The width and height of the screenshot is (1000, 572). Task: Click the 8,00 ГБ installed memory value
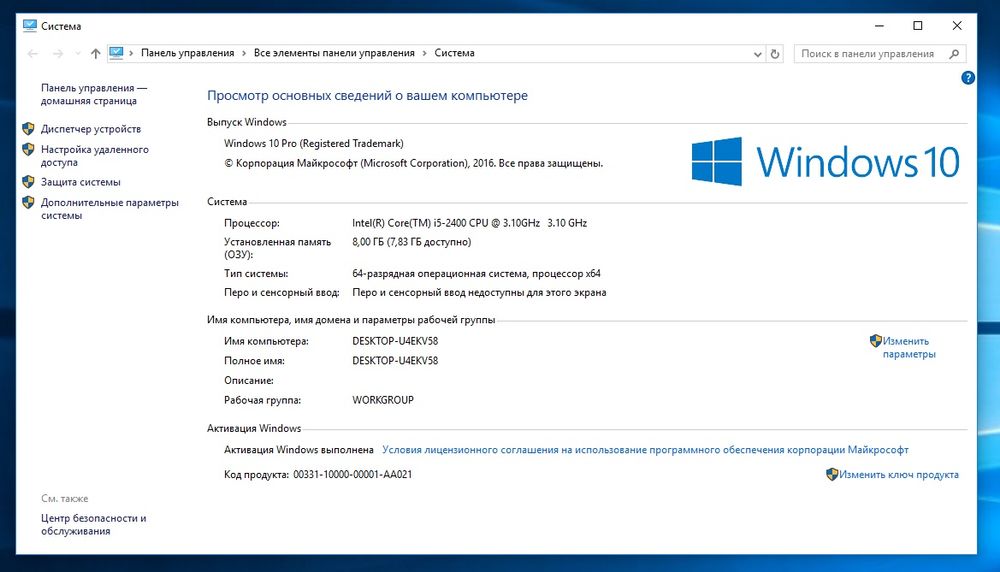click(411, 242)
